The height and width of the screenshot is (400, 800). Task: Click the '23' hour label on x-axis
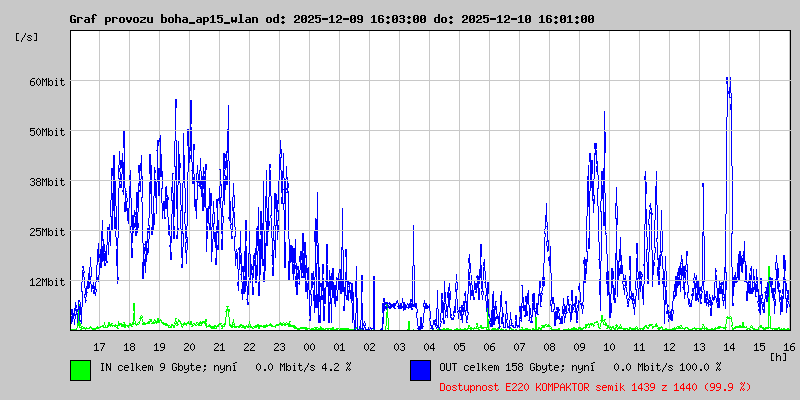click(x=279, y=347)
